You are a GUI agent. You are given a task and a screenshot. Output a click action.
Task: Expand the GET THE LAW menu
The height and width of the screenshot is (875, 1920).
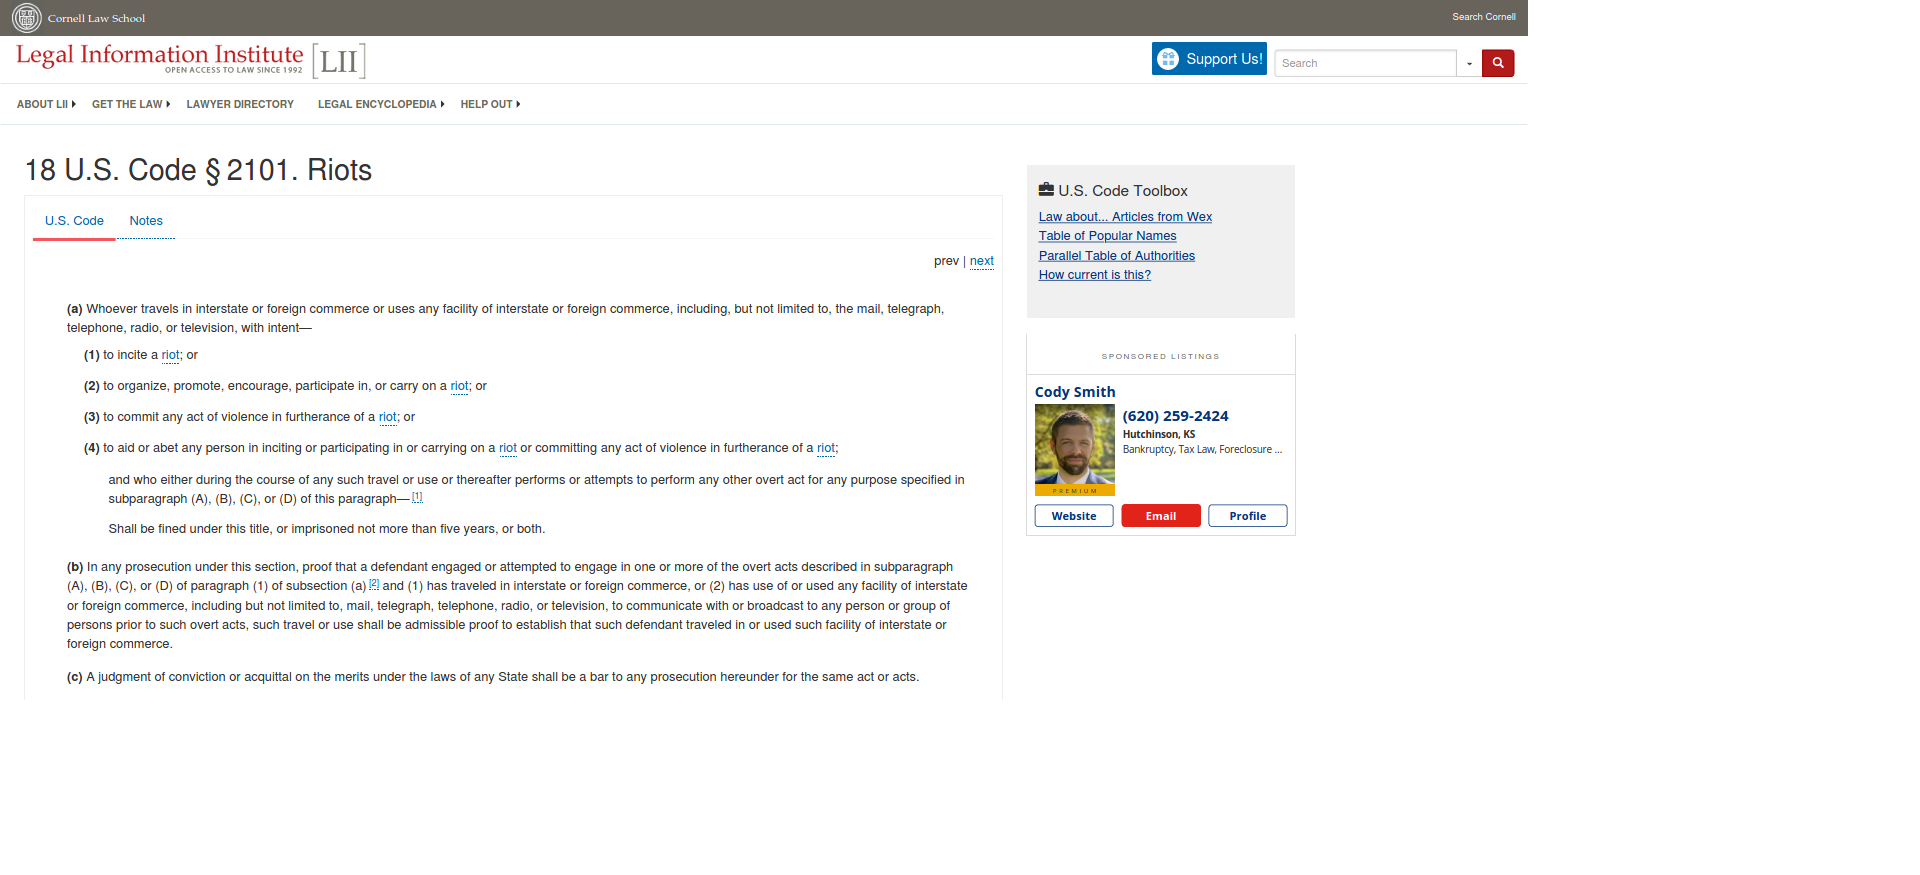click(x=131, y=104)
